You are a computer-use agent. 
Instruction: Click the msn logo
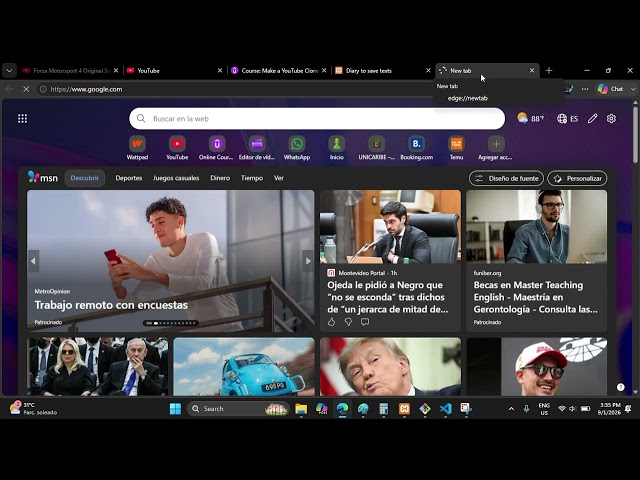click(43, 178)
